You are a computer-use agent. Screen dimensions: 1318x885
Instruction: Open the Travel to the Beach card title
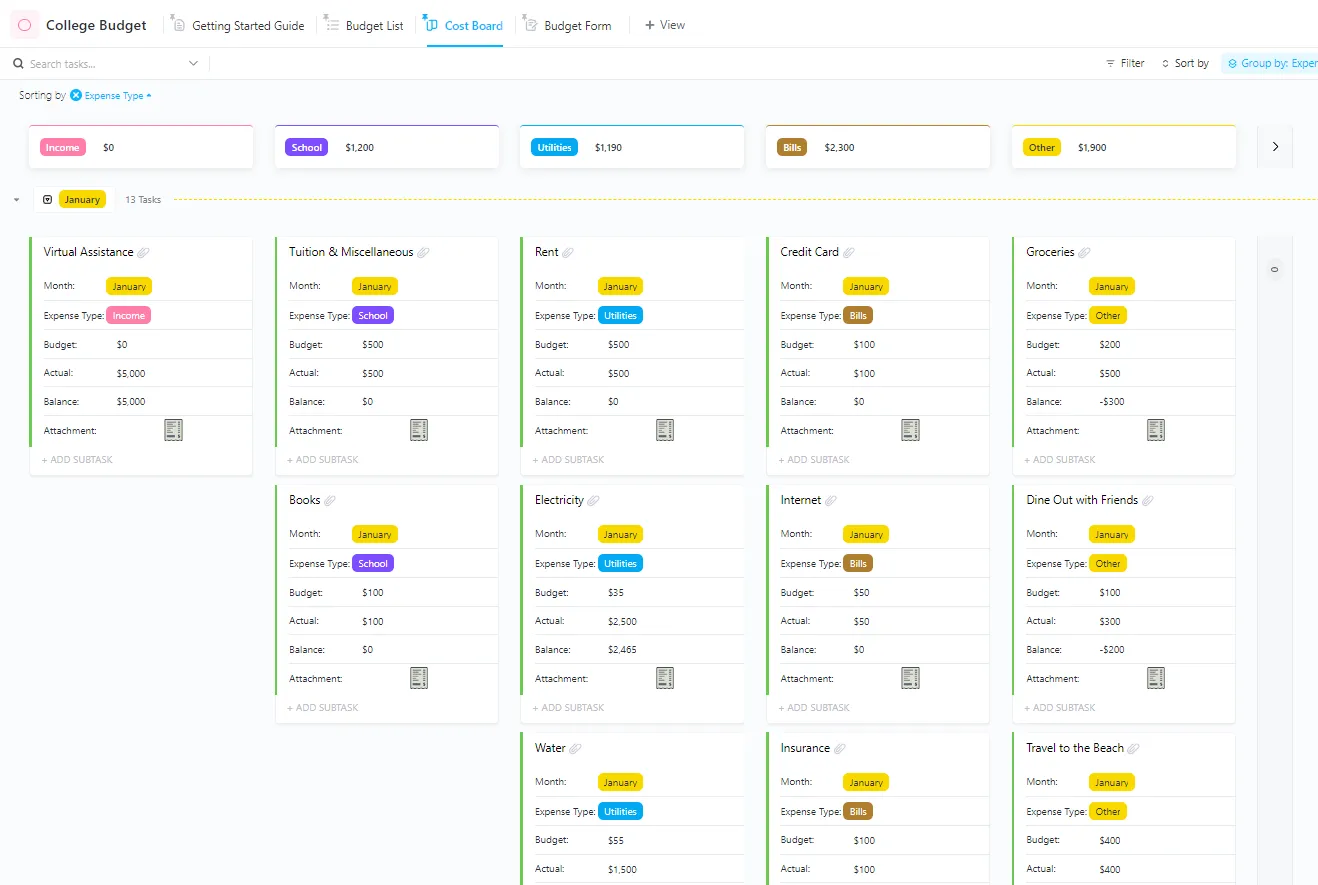click(1075, 748)
